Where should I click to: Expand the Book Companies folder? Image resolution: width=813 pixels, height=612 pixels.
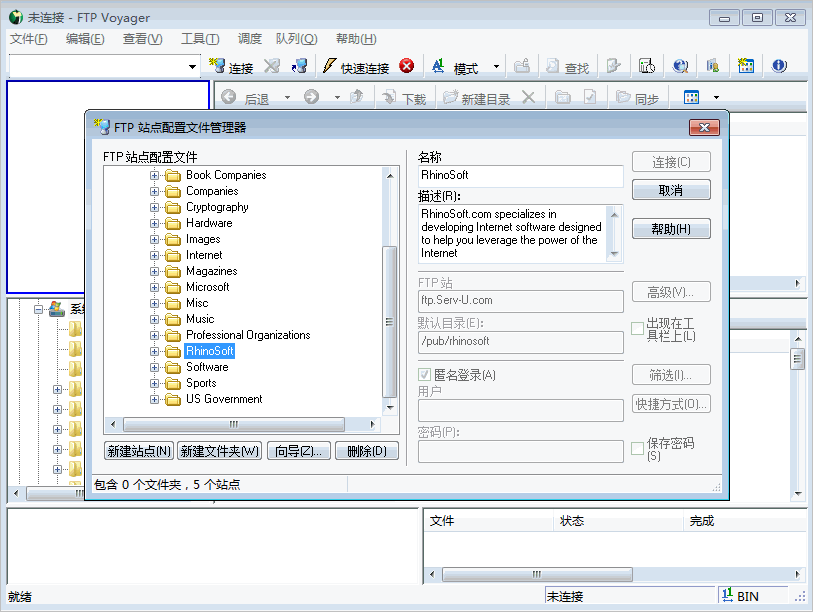(x=155, y=175)
